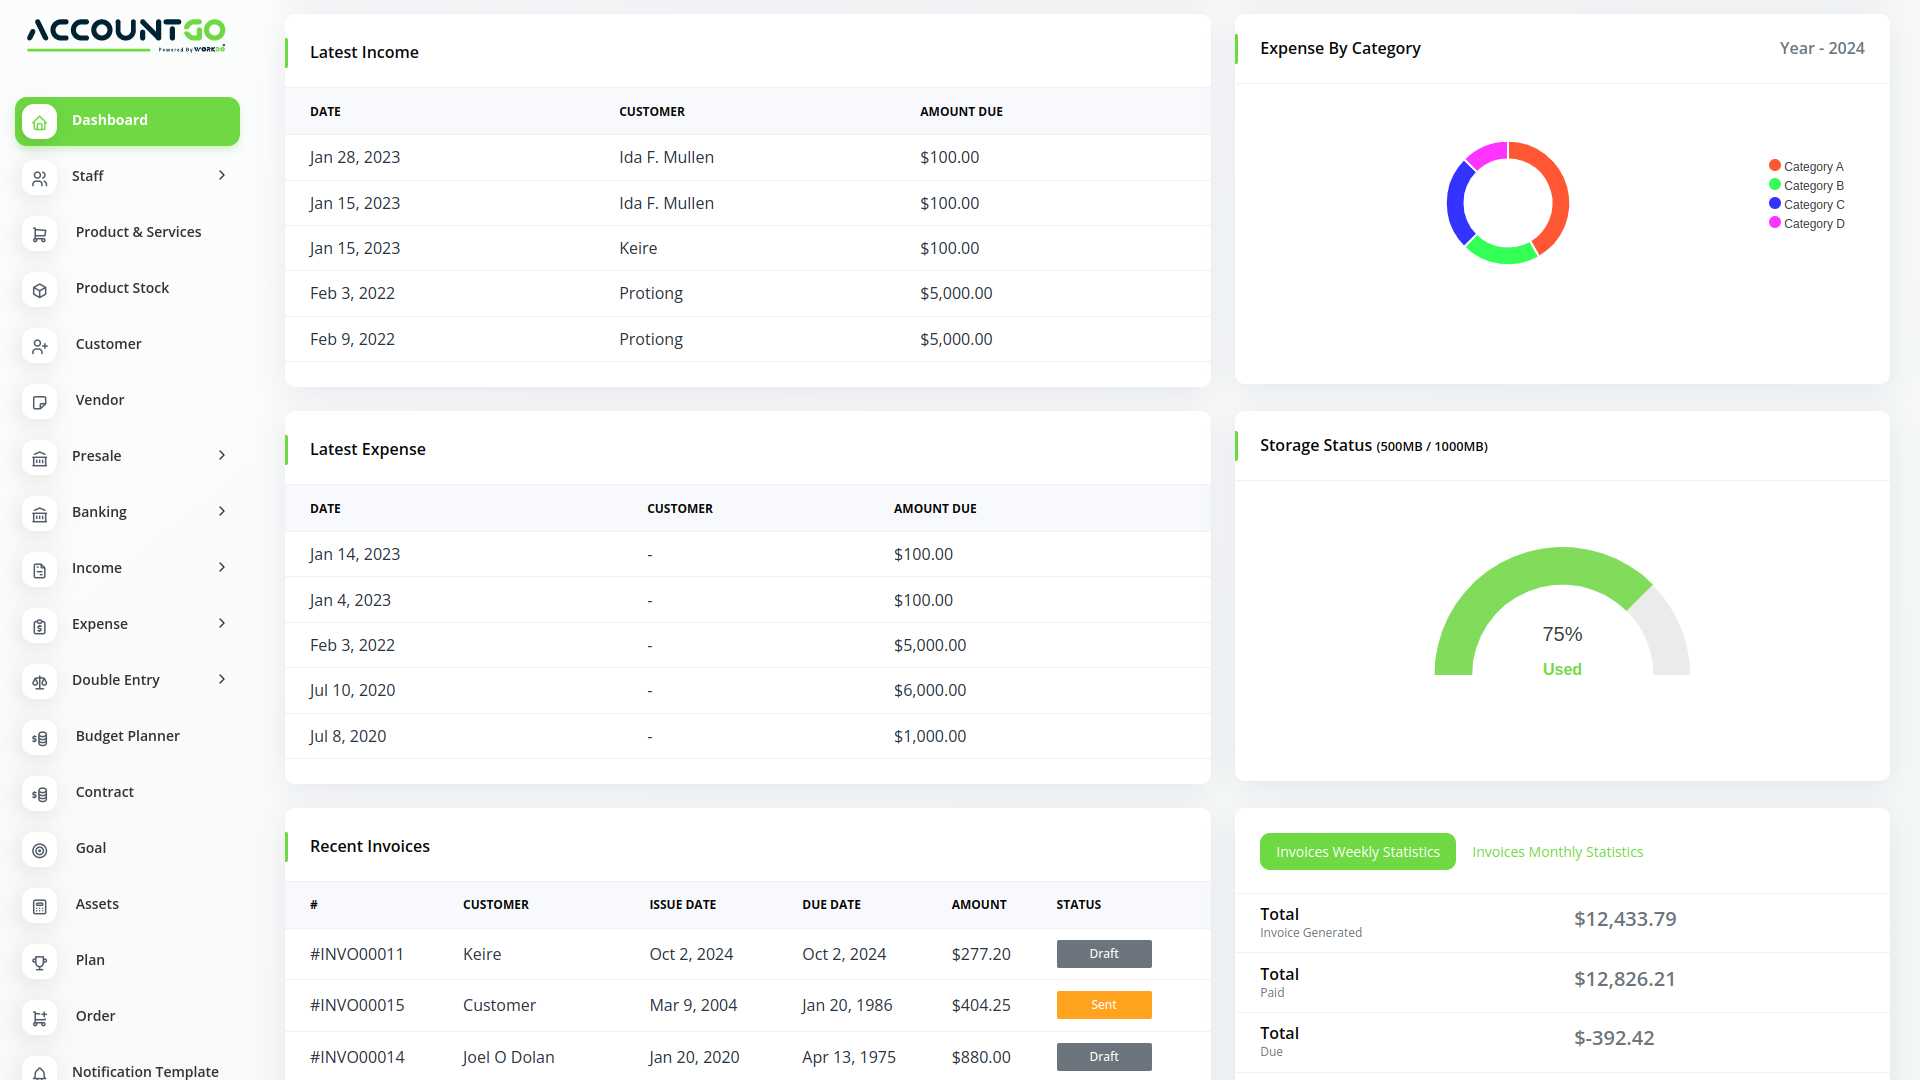Image resolution: width=1920 pixels, height=1080 pixels.
Task: Expand the Income submenu
Action: [221, 567]
